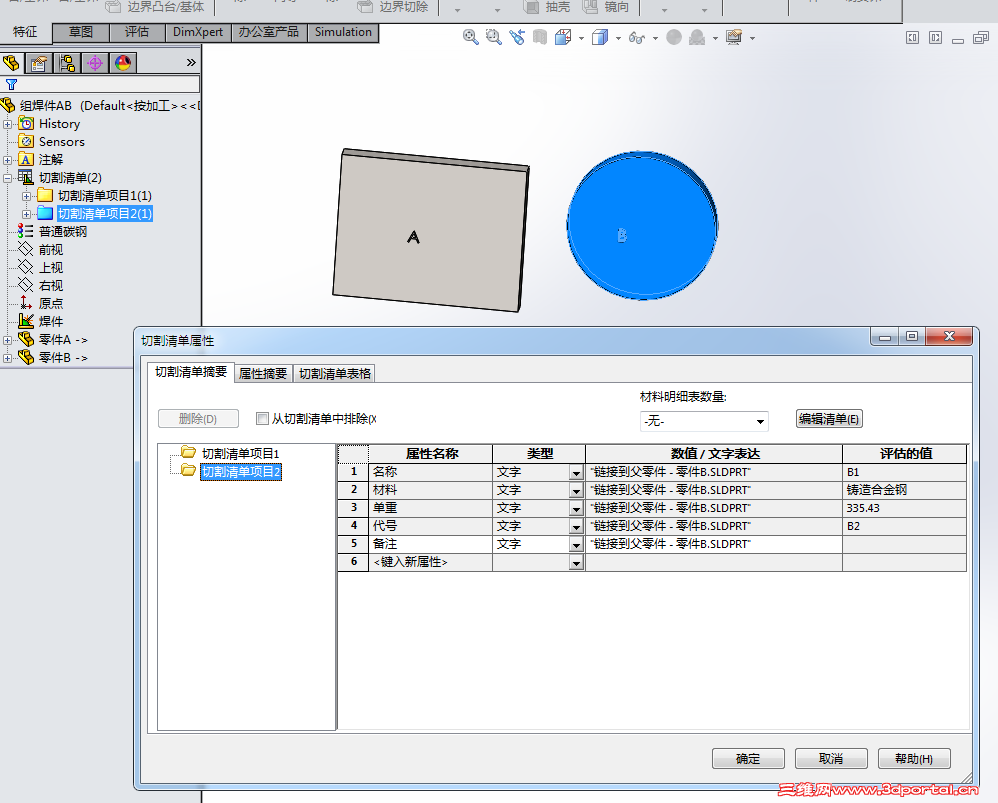Click the gray plate part A in viewport
Screen dimensions: 998x803
(x=430, y=230)
